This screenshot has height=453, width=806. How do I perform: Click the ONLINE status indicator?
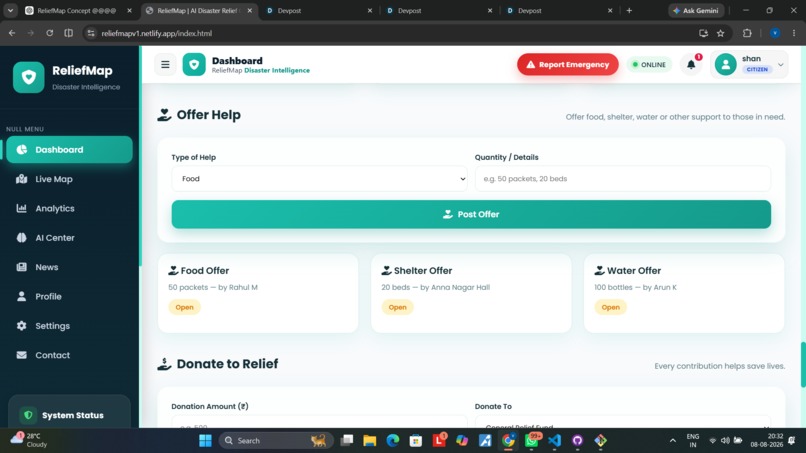(649, 65)
